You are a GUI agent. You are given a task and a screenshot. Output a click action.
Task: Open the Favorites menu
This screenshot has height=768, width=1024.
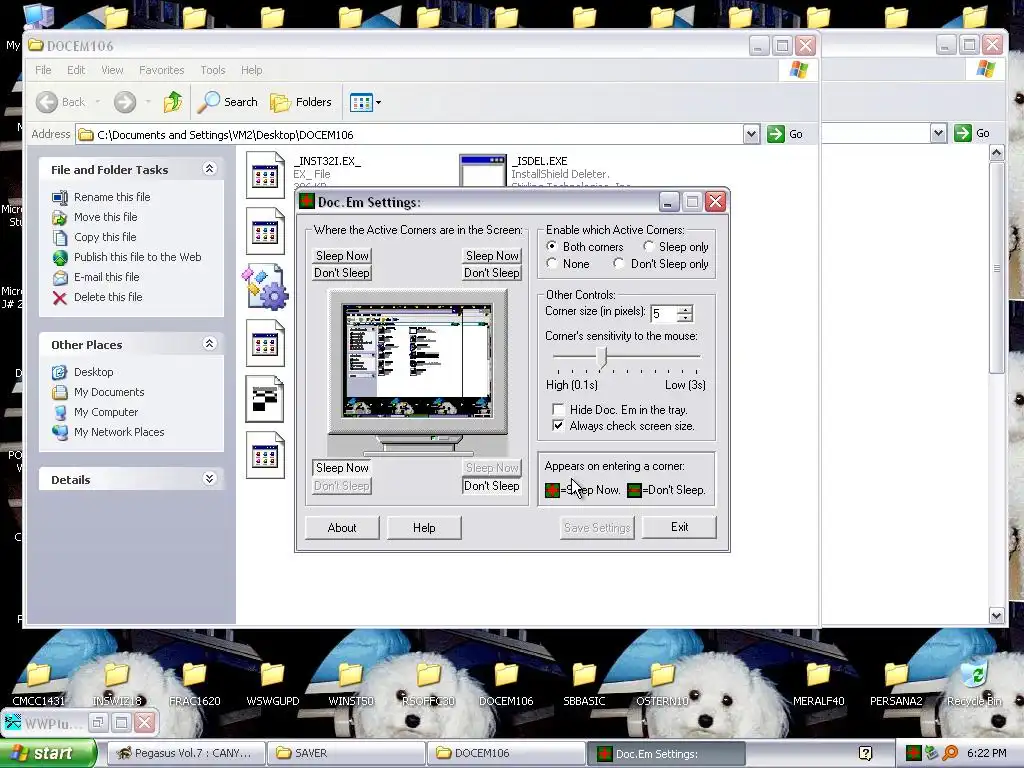click(x=161, y=70)
